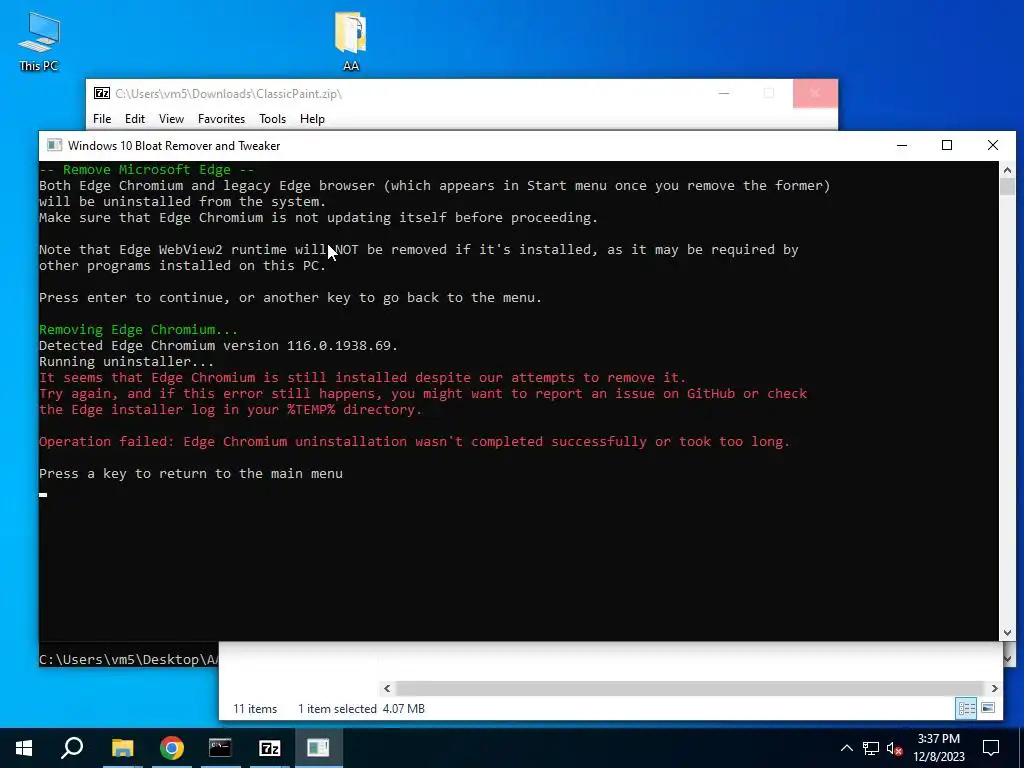Switch to details view in file window
The image size is (1024, 768).
click(967, 709)
